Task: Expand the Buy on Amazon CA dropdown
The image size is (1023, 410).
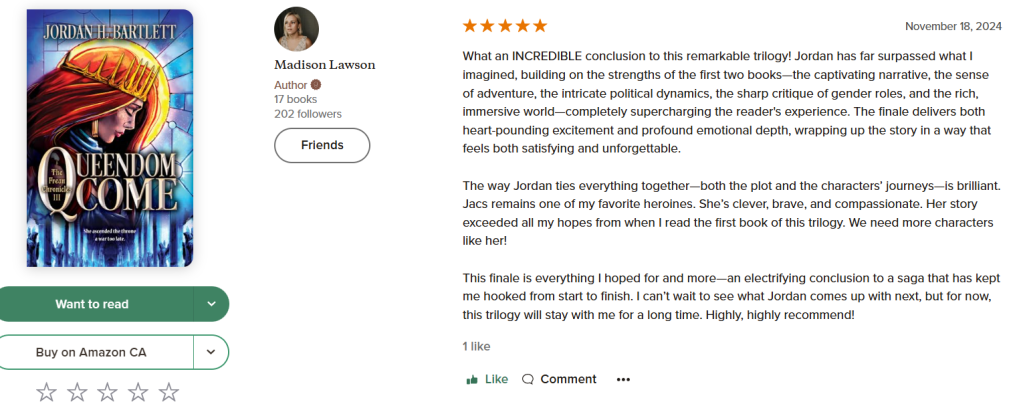Action: coord(211,352)
